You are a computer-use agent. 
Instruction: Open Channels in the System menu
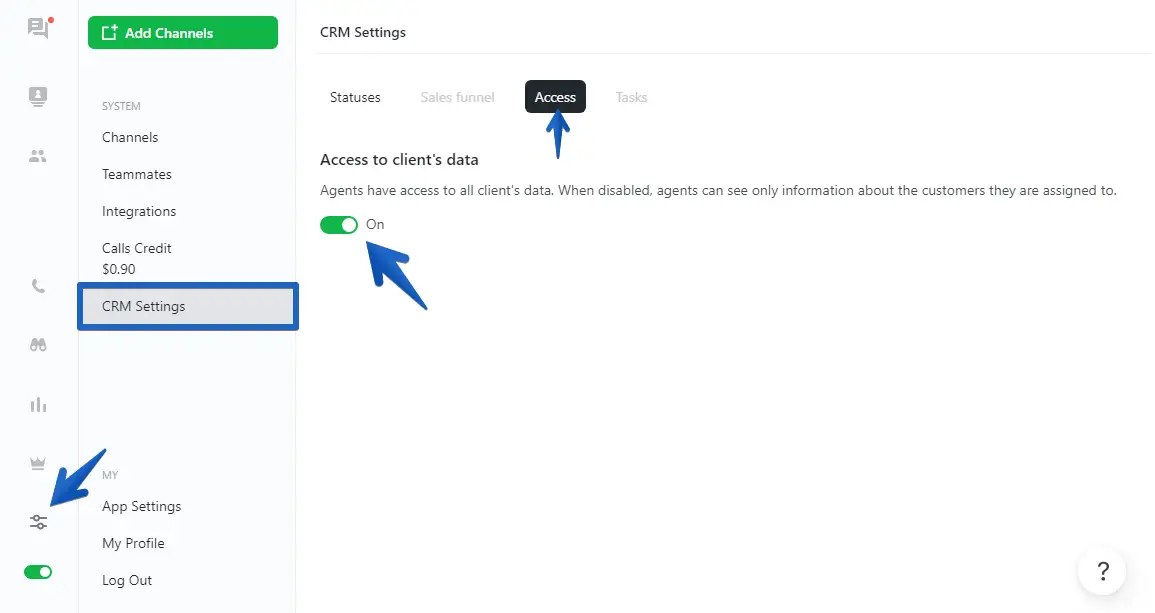click(130, 138)
